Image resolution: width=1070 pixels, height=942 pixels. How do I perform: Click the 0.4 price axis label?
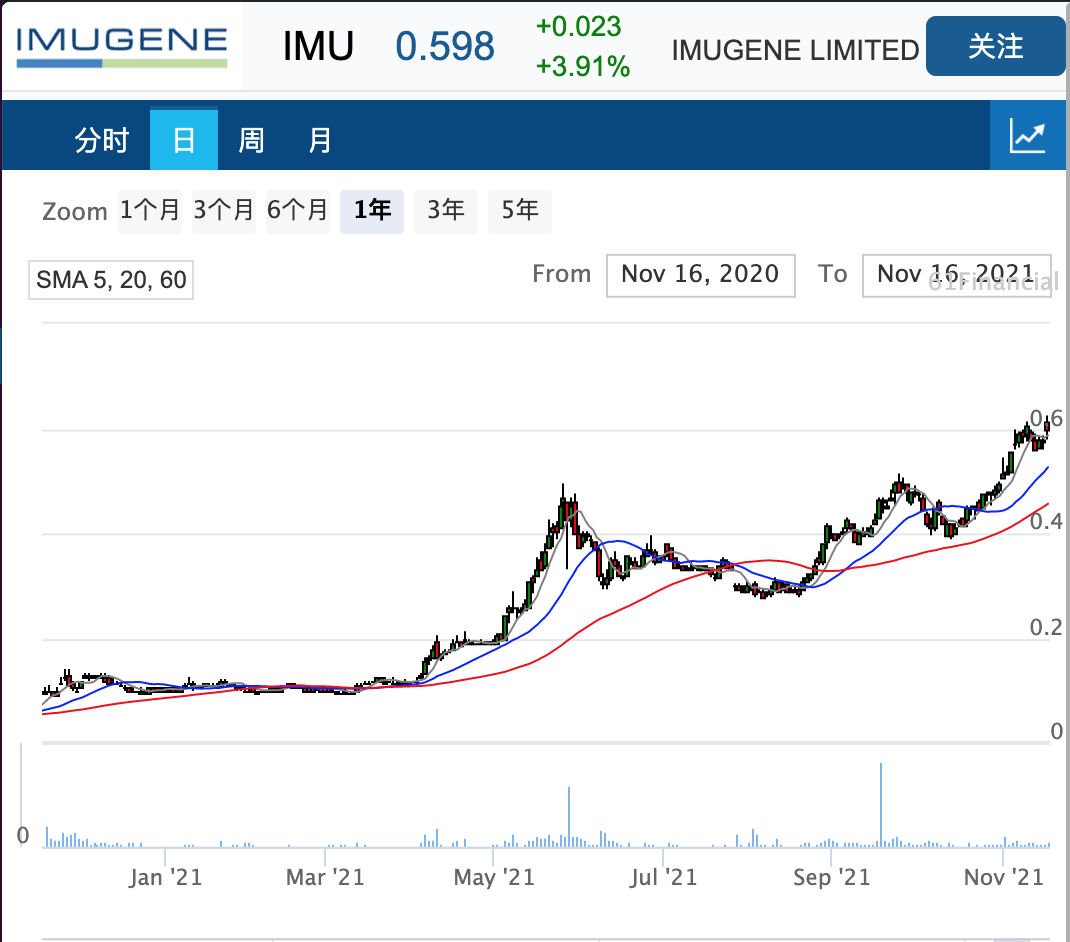(x=1045, y=522)
